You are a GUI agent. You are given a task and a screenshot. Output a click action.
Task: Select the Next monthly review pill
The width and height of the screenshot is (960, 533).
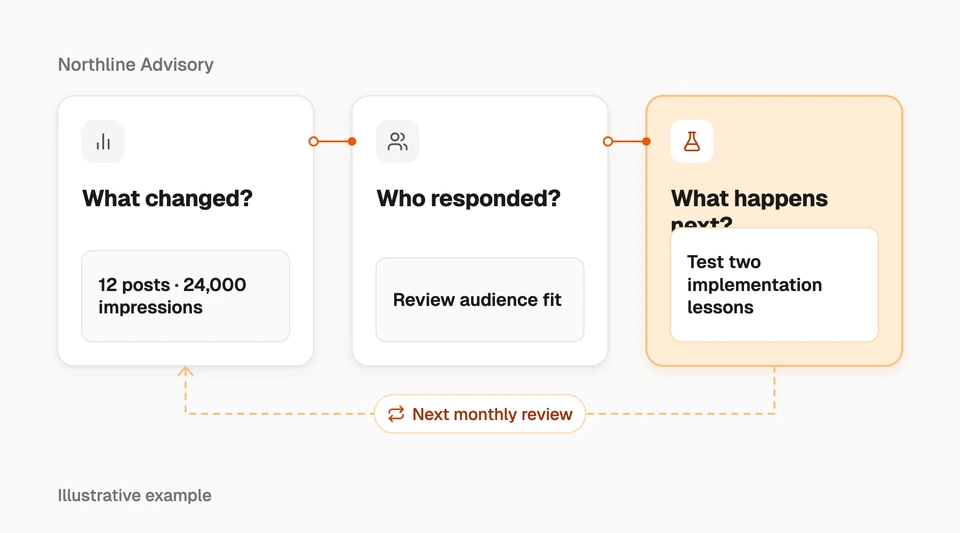pos(480,414)
